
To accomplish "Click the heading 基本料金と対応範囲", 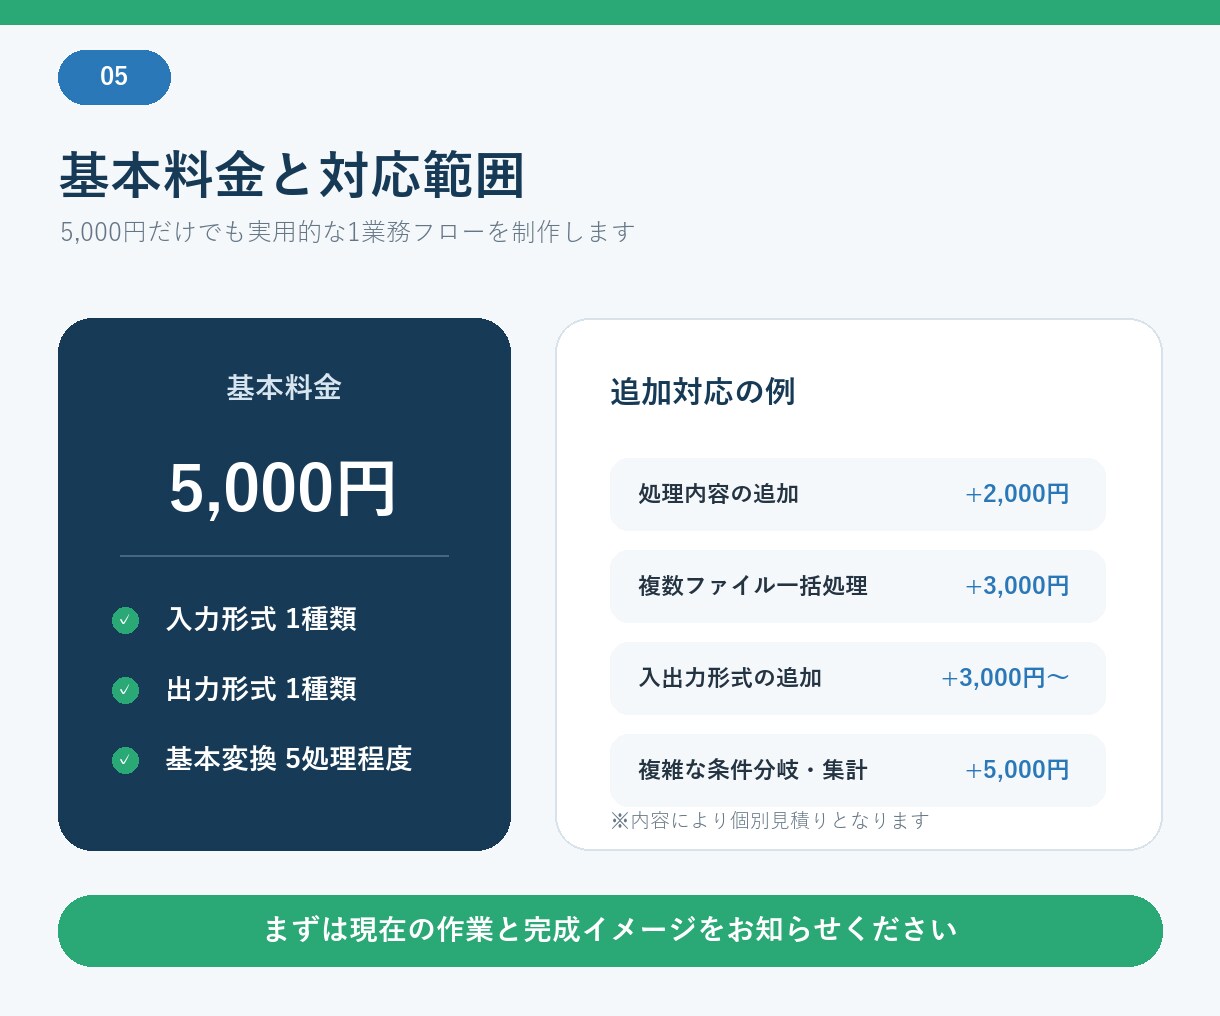I will point(292,175).
